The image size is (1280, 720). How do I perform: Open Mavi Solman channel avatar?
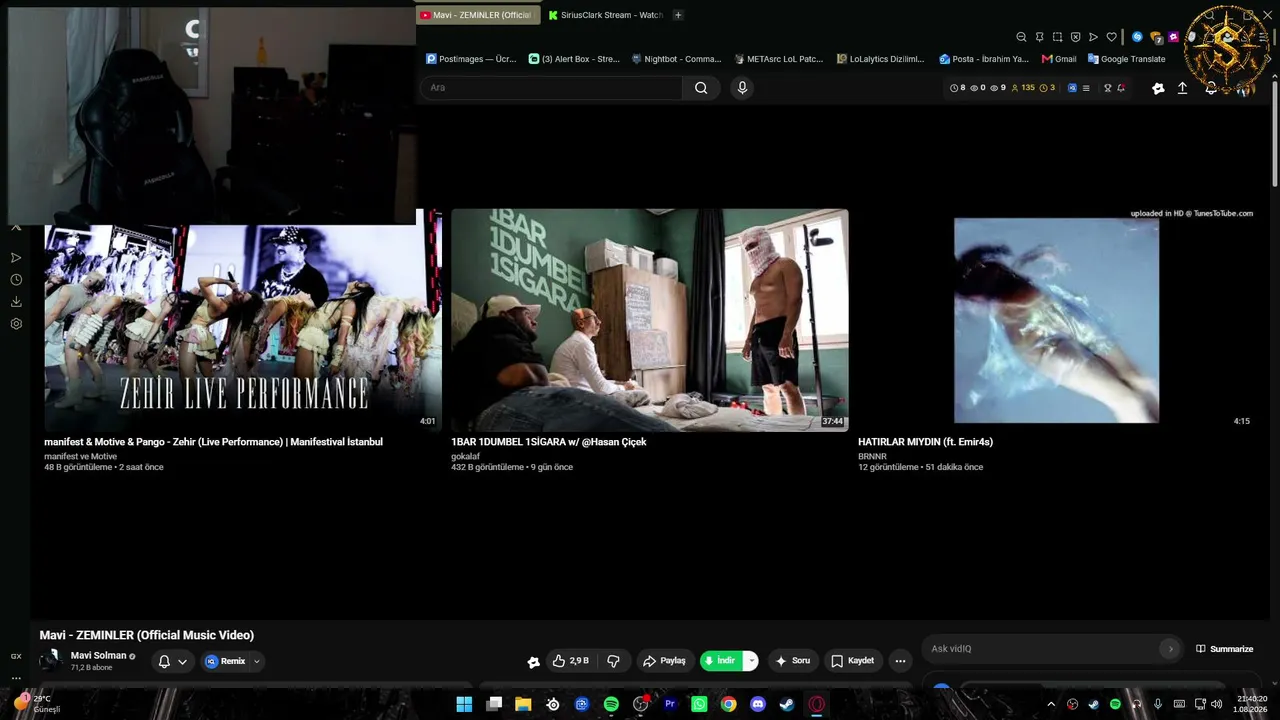50,661
